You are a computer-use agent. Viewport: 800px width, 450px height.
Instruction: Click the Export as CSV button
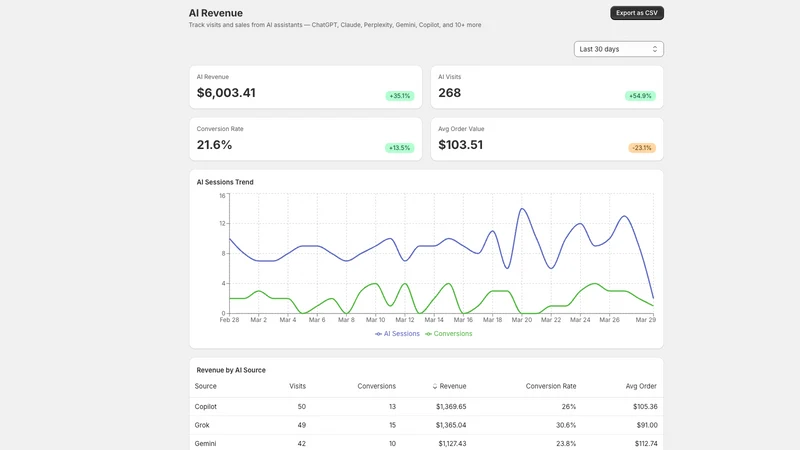pyautogui.click(x=637, y=13)
